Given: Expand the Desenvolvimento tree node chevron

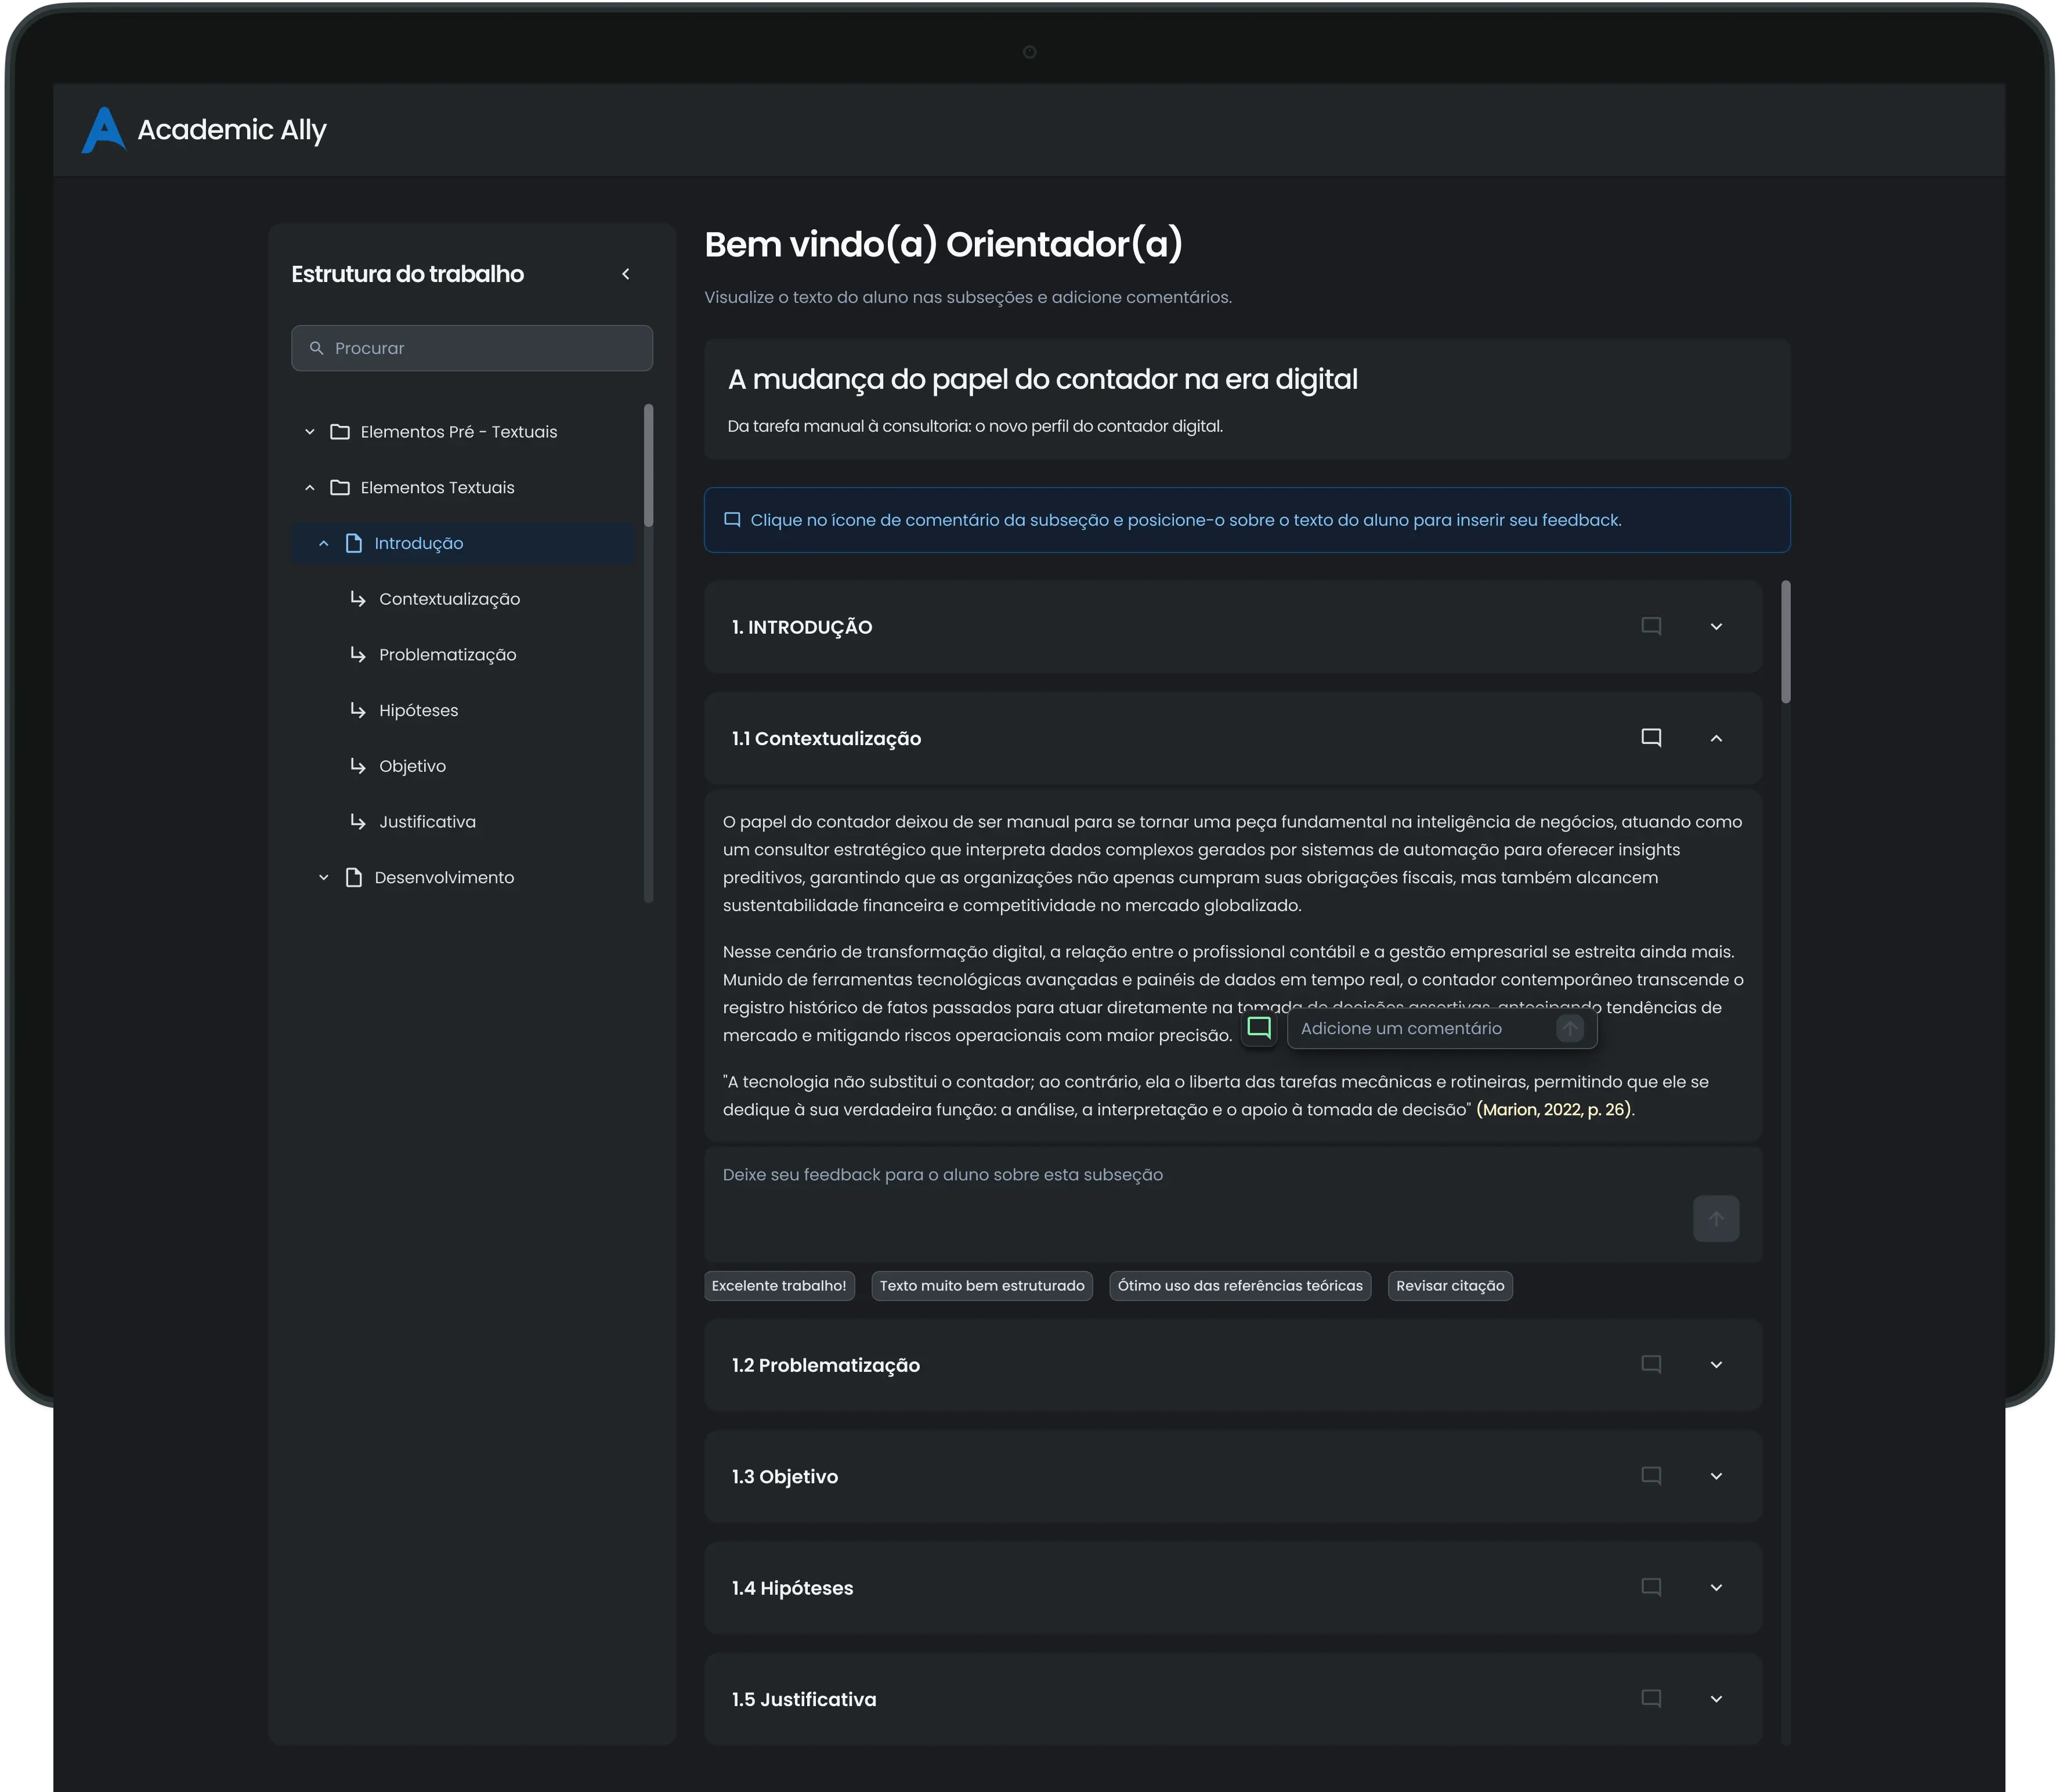Looking at the screenshot, I should click(x=324, y=877).
